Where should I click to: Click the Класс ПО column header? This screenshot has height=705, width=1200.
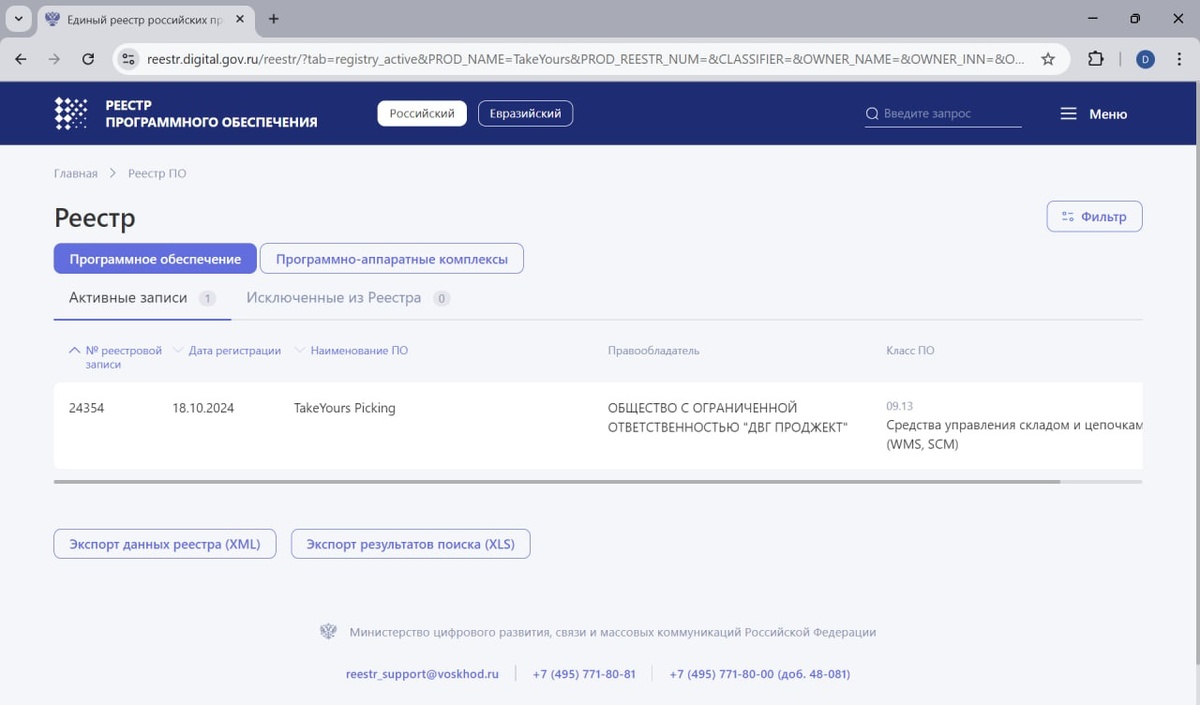pos(910,351)
